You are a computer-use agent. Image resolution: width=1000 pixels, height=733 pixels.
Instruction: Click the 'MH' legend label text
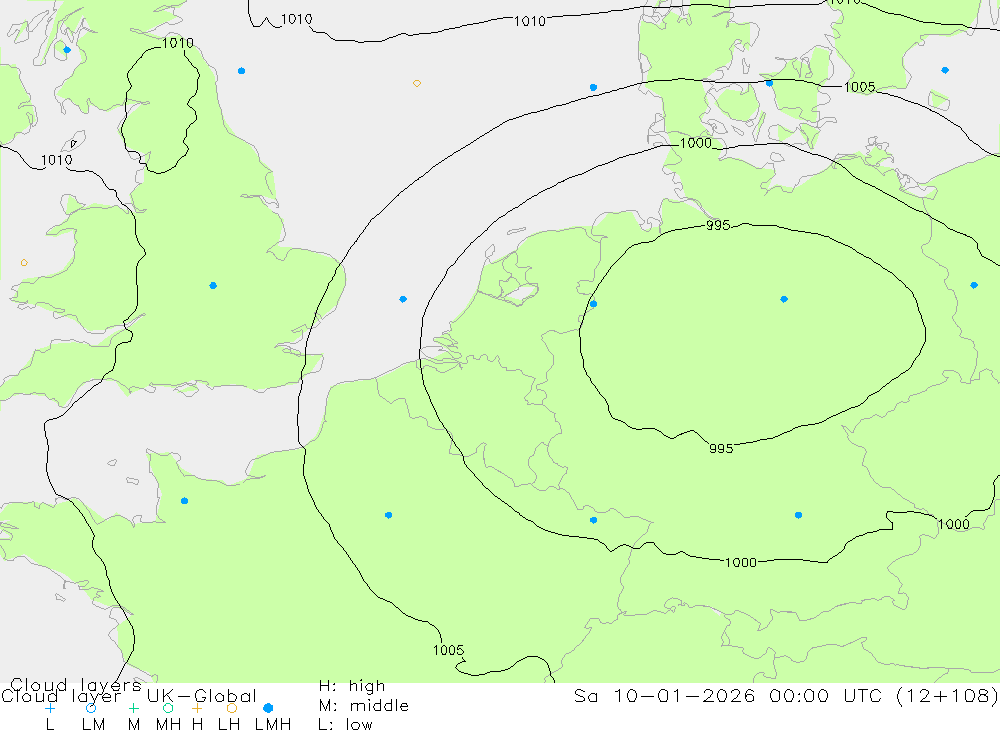pyautogui.click(x=168, y=725)
